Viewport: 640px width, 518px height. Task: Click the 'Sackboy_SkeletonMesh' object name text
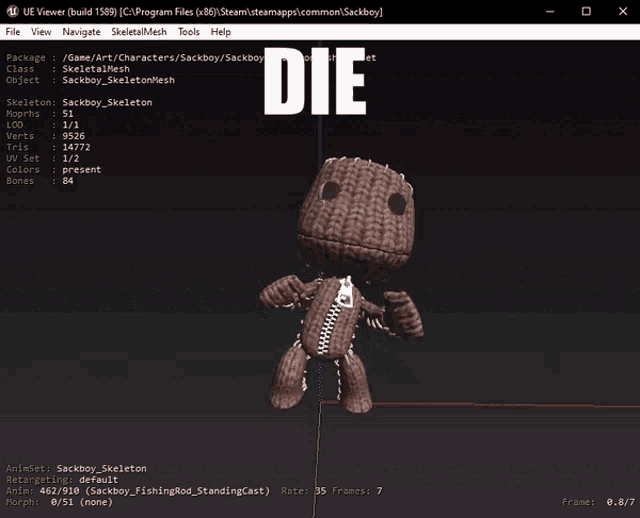(118, 80)
